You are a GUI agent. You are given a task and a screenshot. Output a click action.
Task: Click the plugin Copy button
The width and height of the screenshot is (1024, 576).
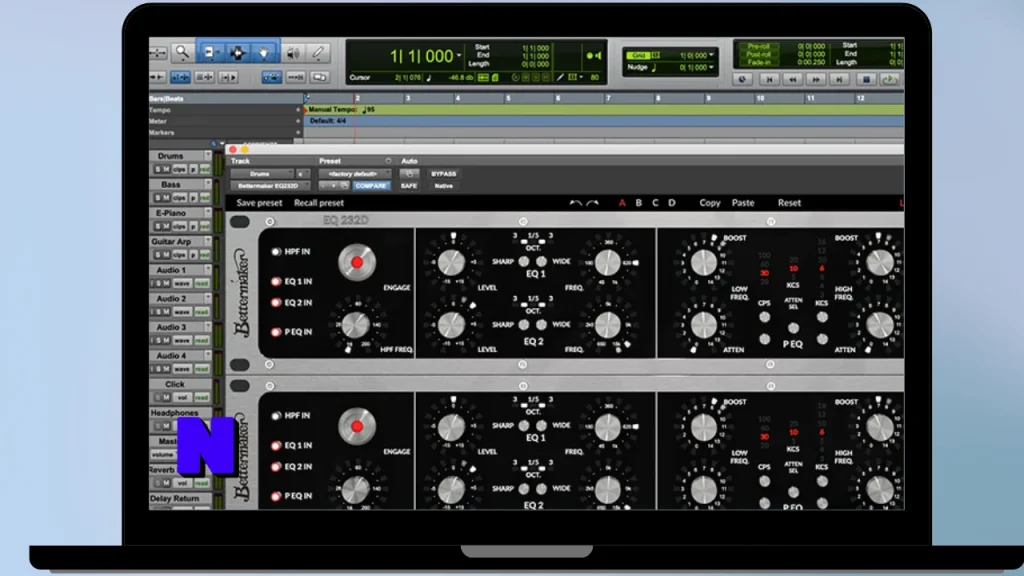click(x=710, y=203)
